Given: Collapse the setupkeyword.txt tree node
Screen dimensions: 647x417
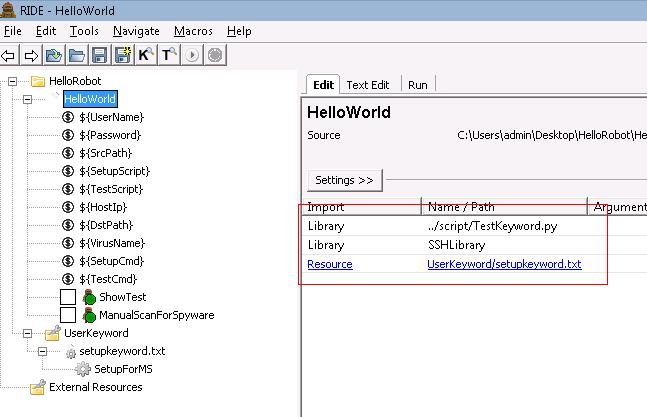Looking at the screenshot, I should pos(42,351).
